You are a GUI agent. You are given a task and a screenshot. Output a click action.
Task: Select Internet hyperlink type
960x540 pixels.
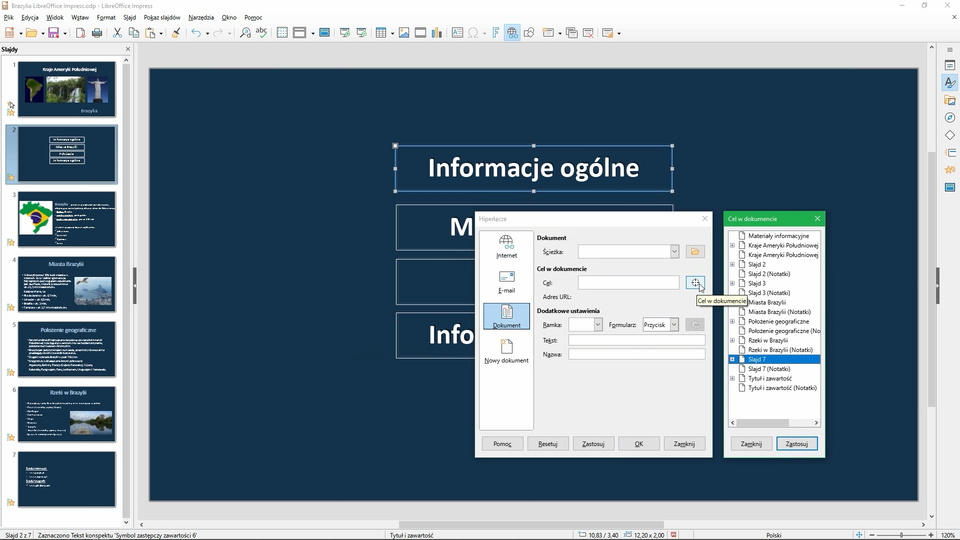506,247
